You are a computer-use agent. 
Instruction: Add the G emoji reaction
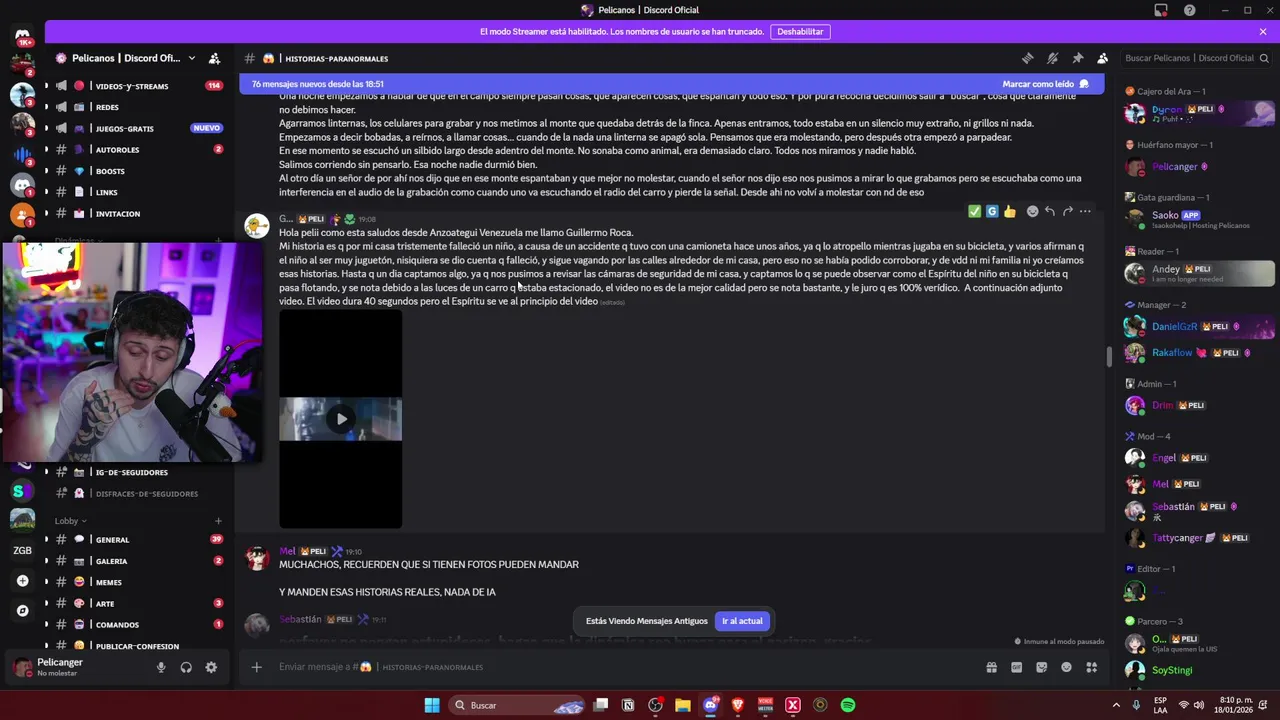point(992,211)
